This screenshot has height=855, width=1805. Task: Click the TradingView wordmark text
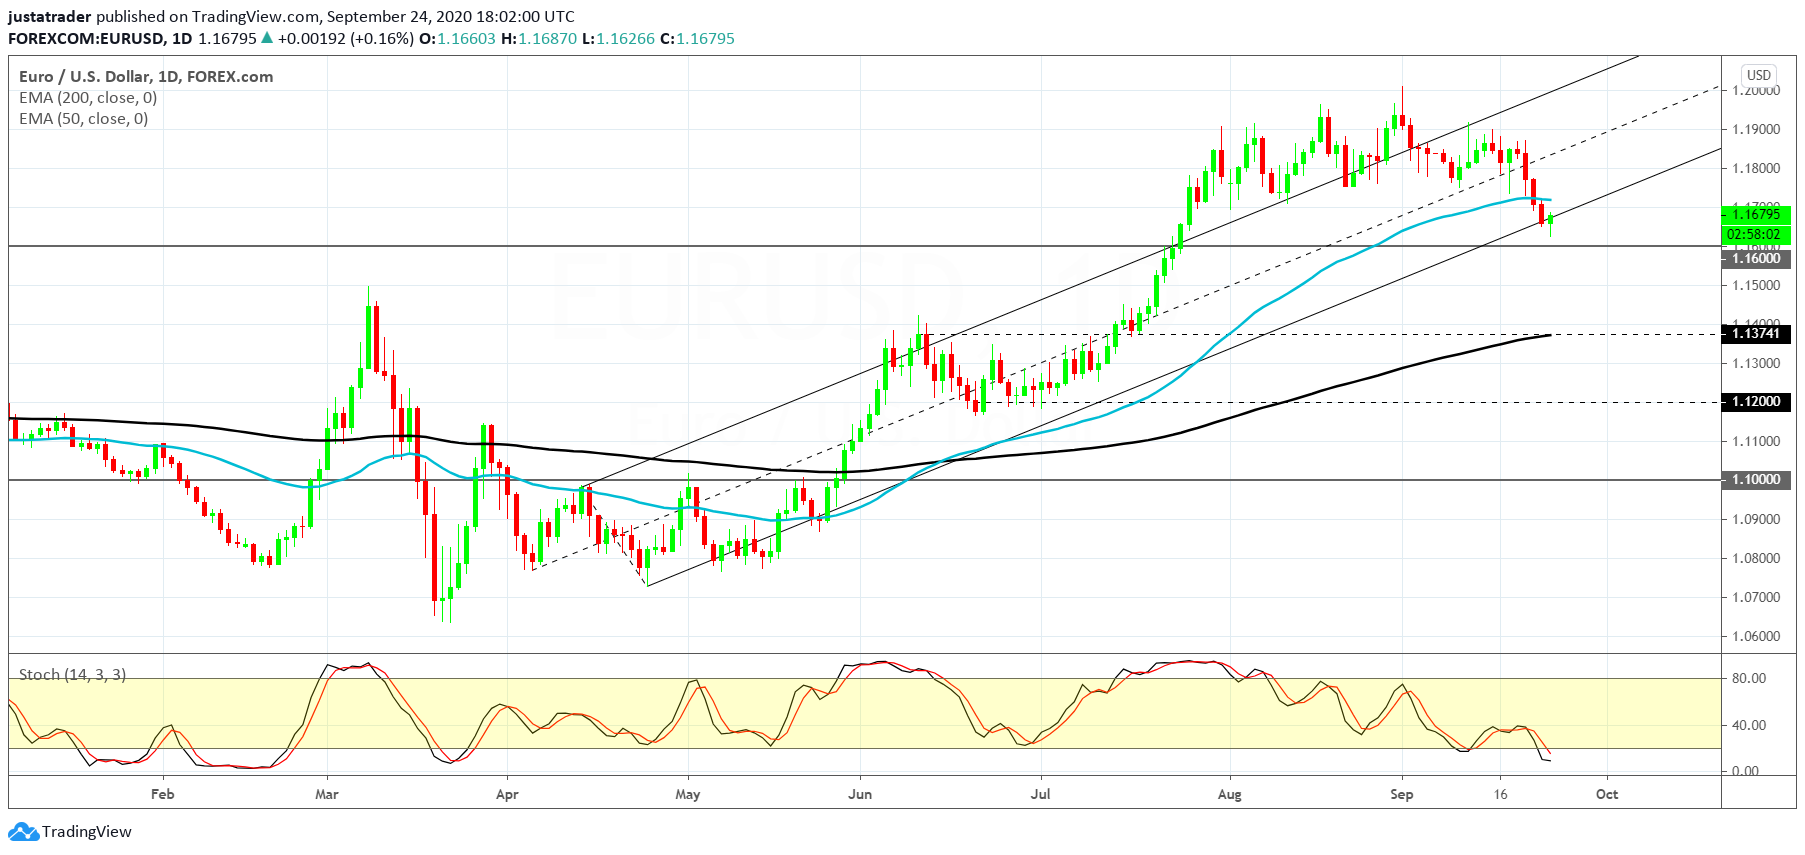(87, 832)
